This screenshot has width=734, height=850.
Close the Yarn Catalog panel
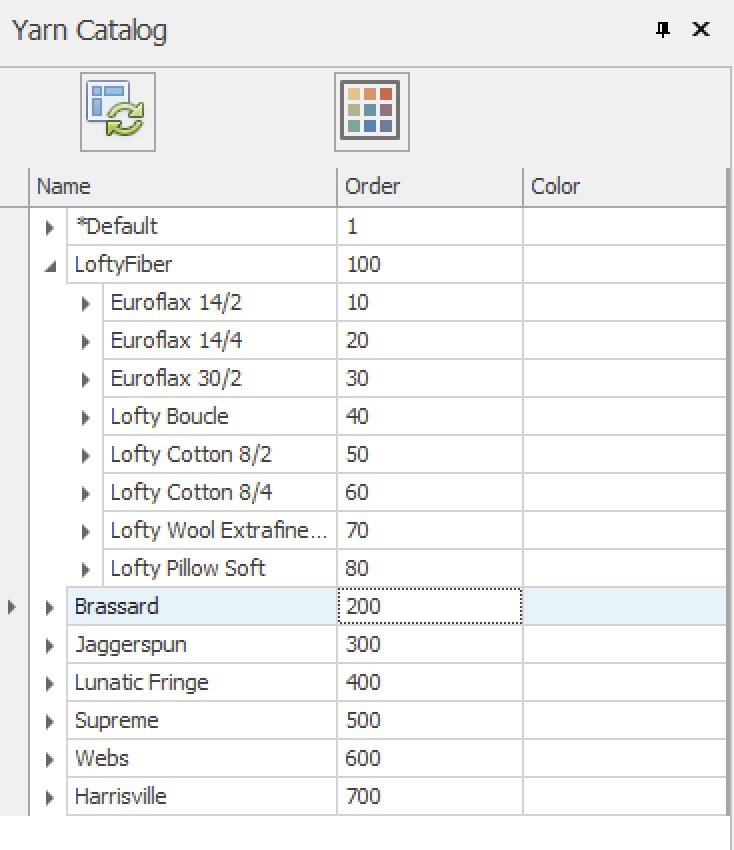click(701, 30)
